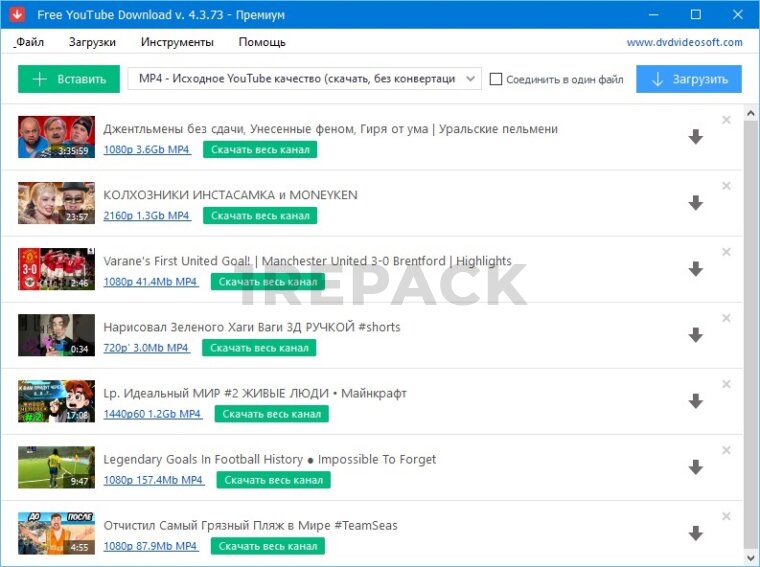The width and height of the screenshot is (760, 567).
Task: Open the www.dvdvideosoft.com link
Action: 684,42
